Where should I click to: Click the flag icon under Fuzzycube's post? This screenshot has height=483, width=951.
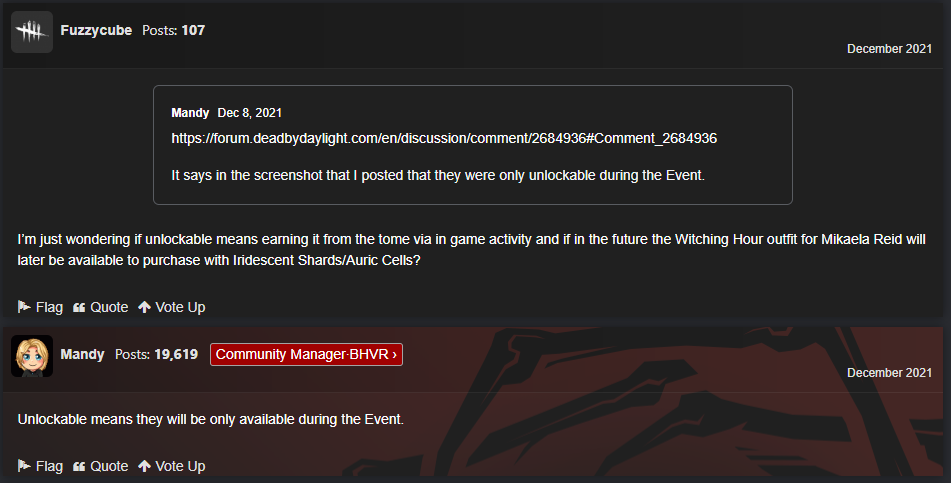pyautogui.click(x=24, y=307)
